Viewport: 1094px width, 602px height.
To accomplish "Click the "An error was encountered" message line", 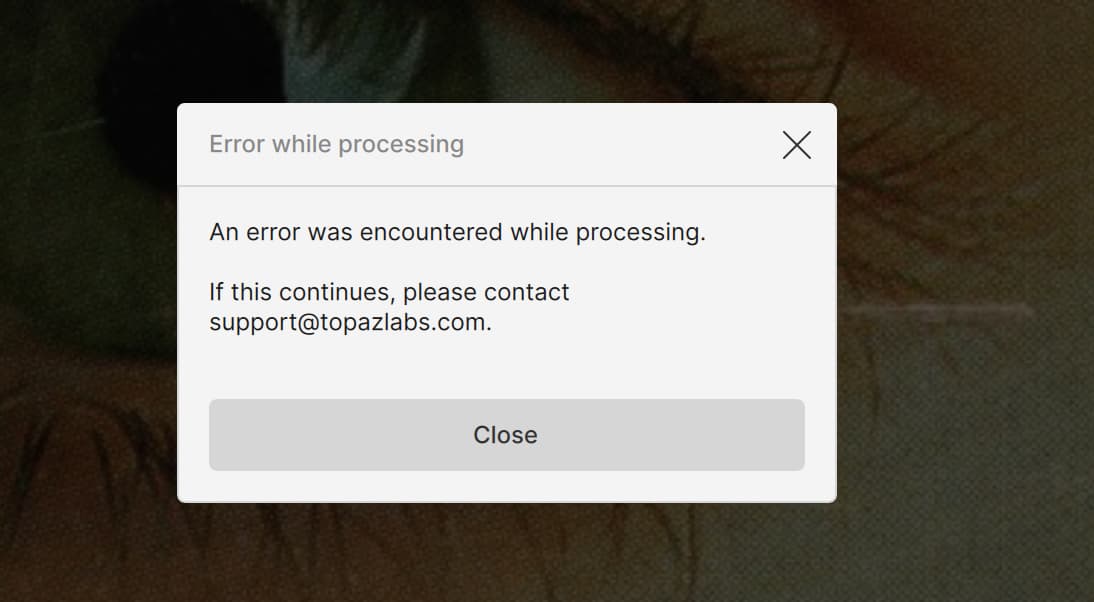I will [457, 232].
